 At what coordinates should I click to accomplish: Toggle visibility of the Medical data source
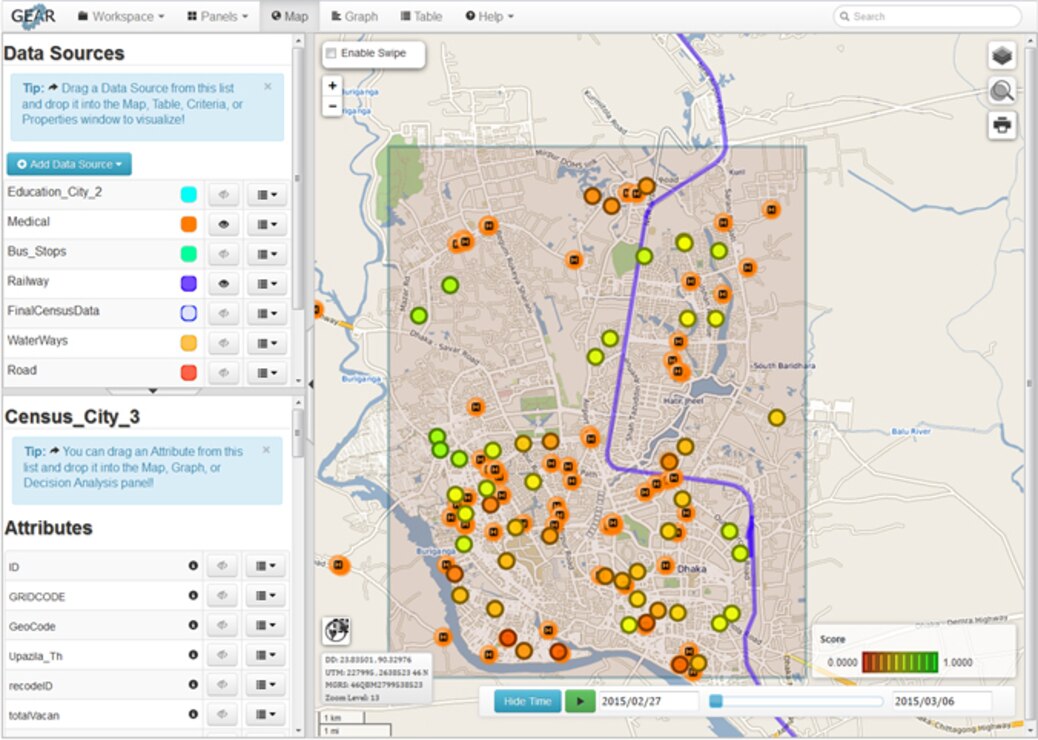click(x=222, y=222)
